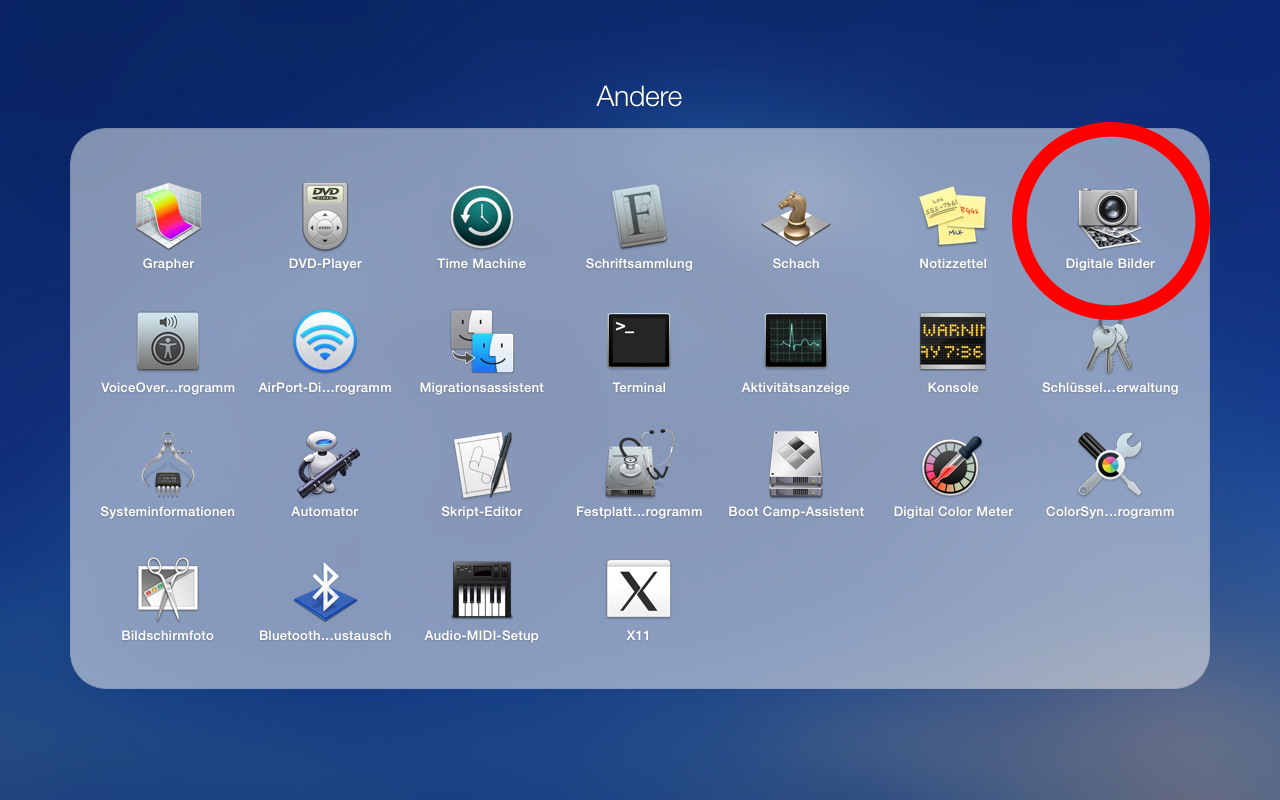Open the Konsole app
This screenshot has height=800, width=1280.
[952, 341]
